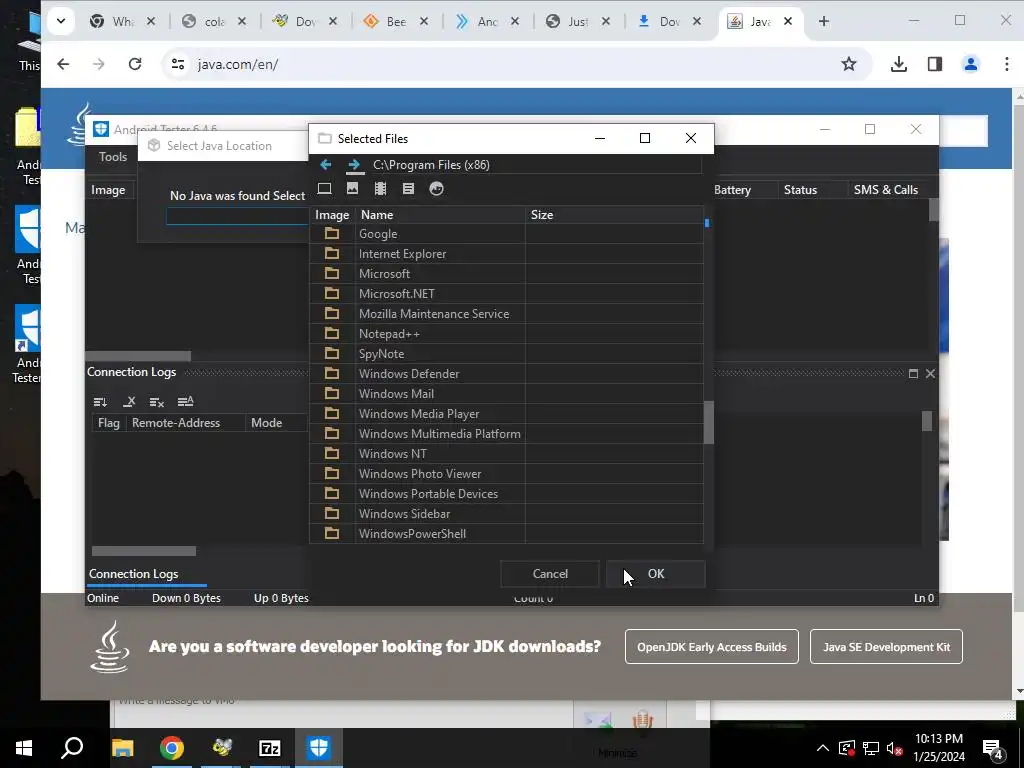The image size is (1024, 768).
Task: Open File Explorer from the taskbar
Action: pos(122,748)
